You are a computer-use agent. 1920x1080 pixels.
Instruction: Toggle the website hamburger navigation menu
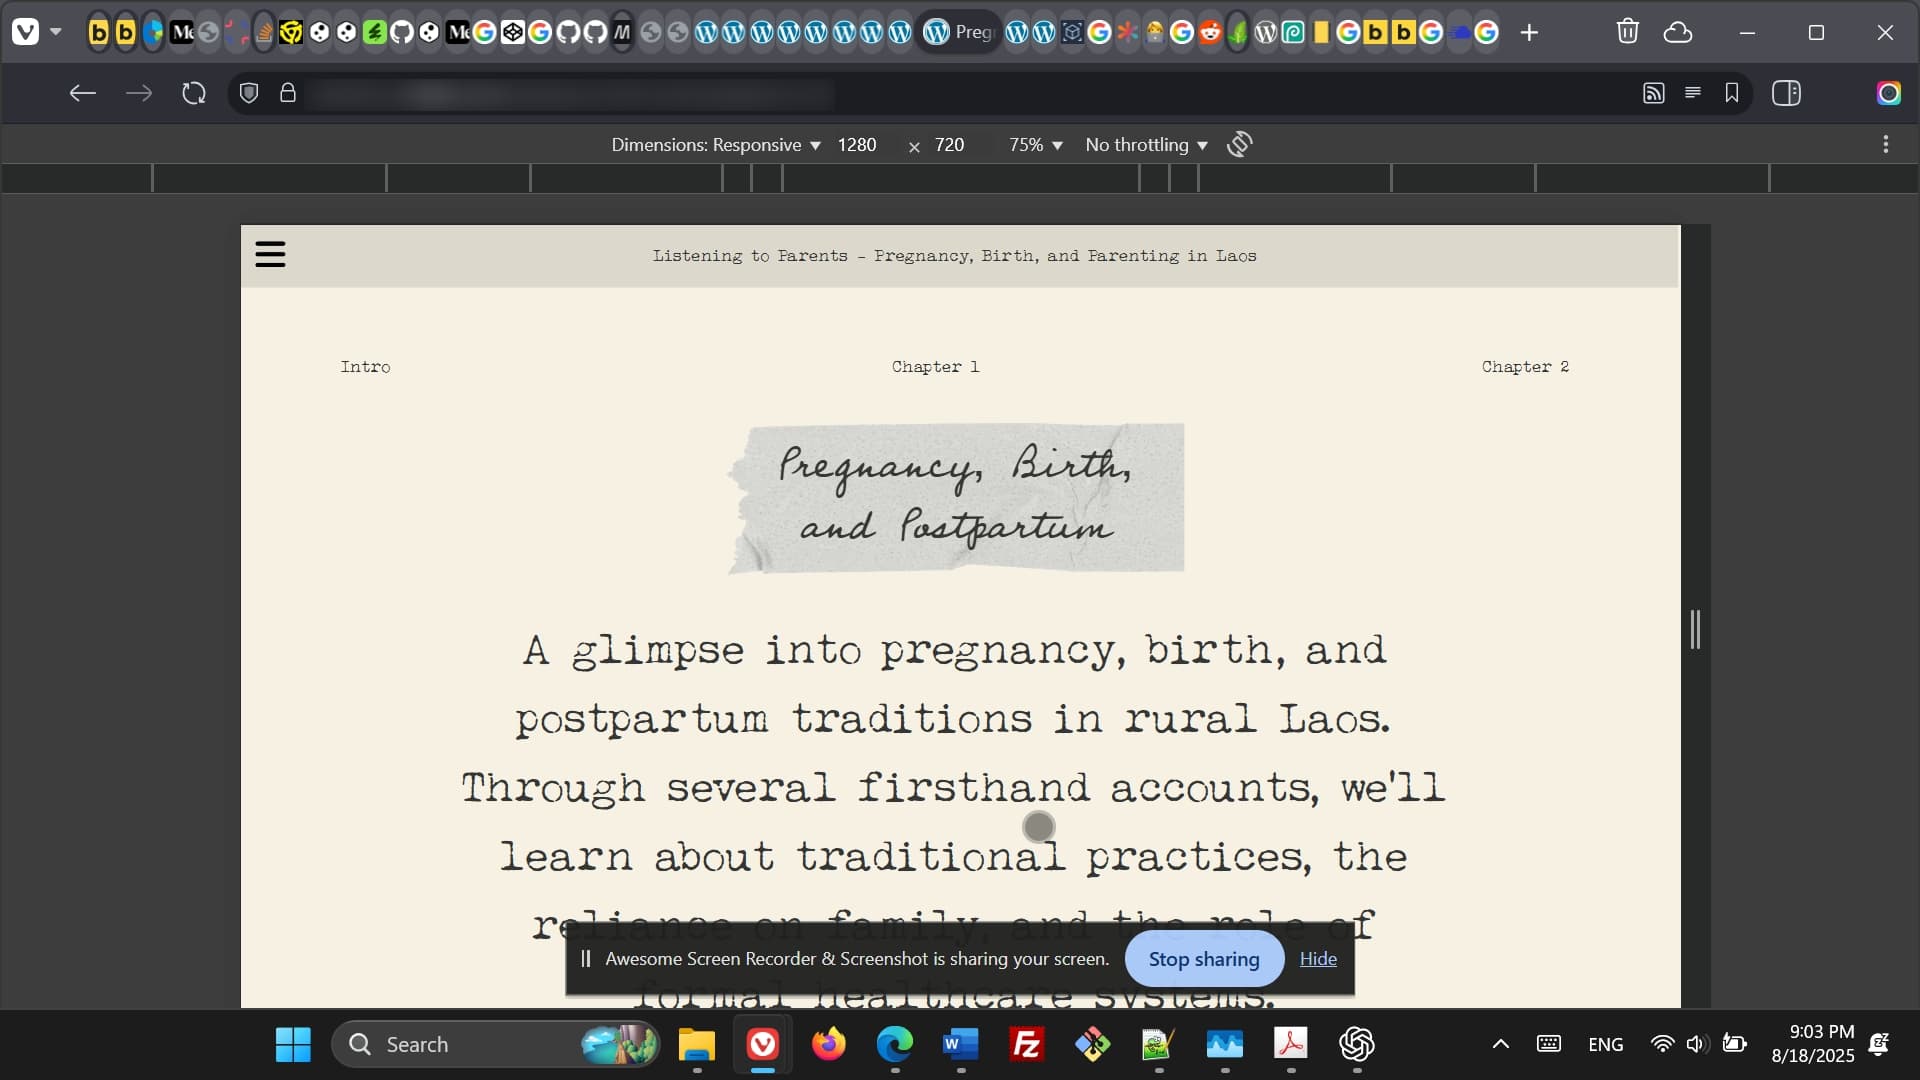270,254
